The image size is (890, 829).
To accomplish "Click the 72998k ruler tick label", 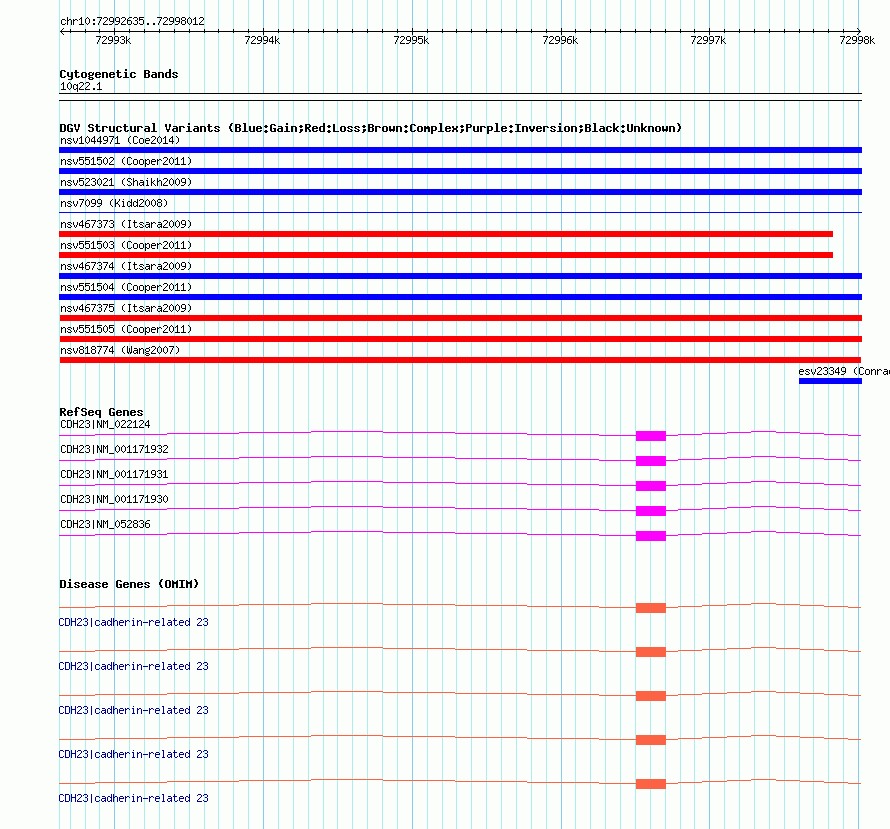I will 857,40.
